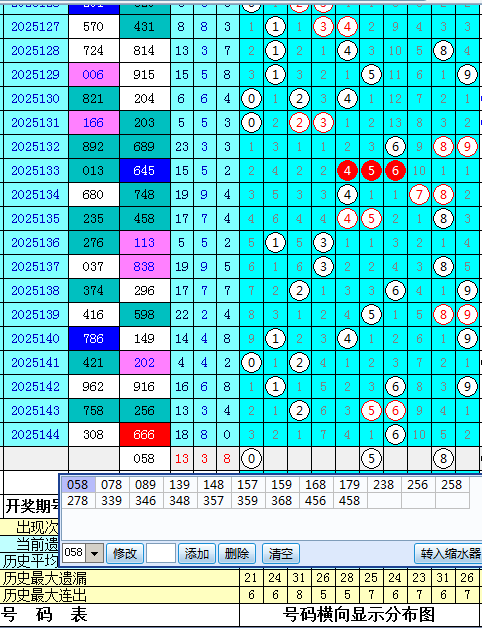Open the 058 combo box dropdown arrow

click(95, 554)
